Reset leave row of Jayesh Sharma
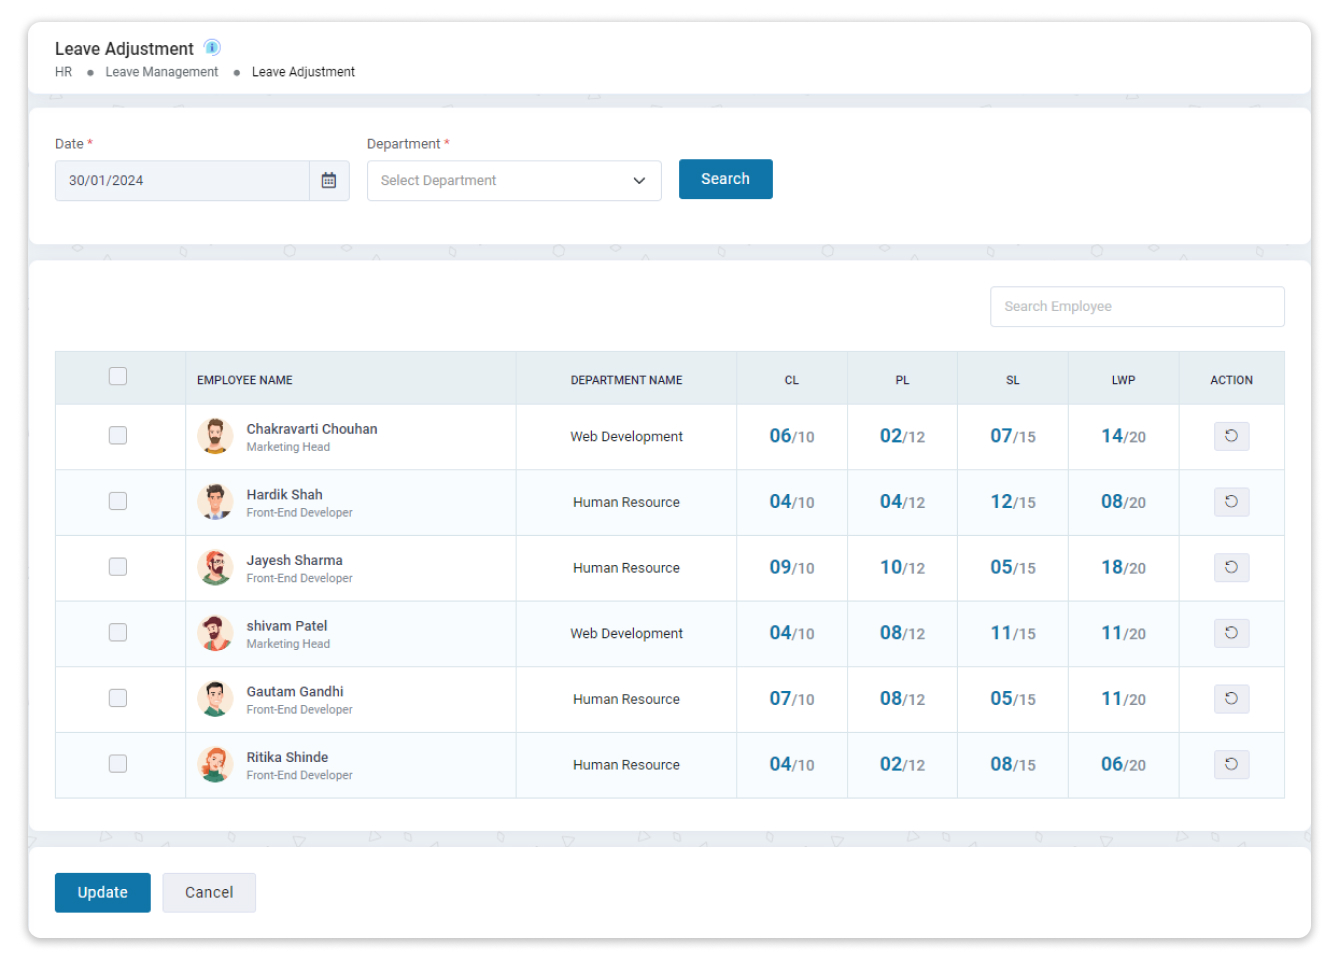 pyautogui.click(x=1231, y=568)
